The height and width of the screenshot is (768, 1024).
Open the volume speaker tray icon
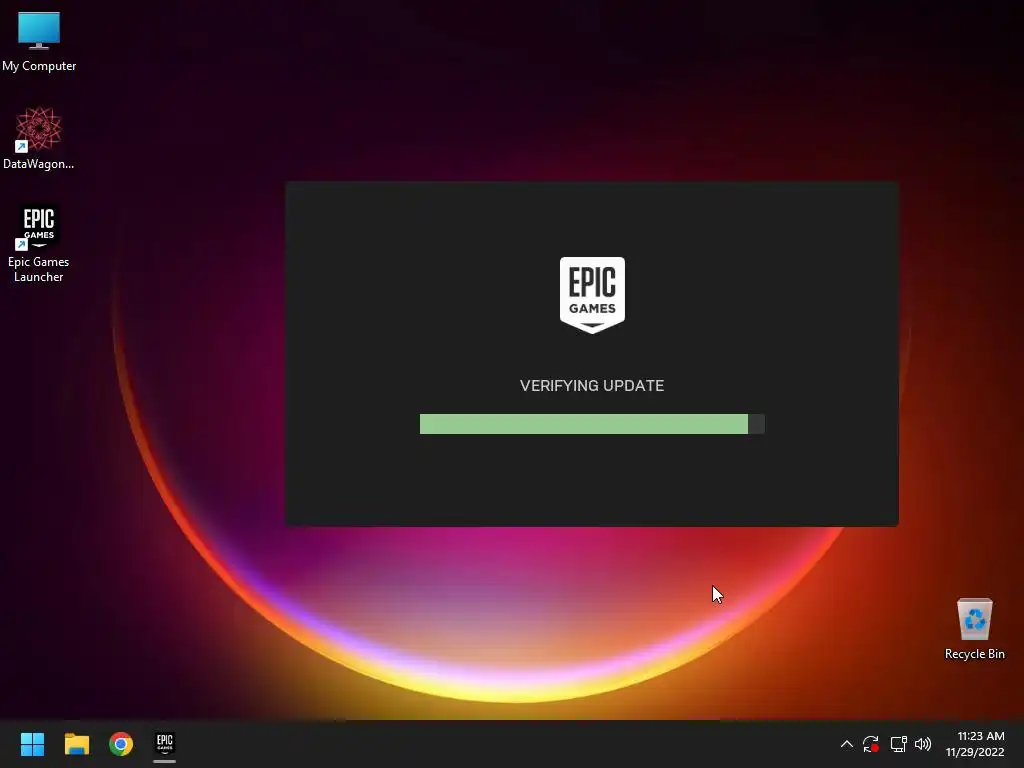(x=923, y=744)
